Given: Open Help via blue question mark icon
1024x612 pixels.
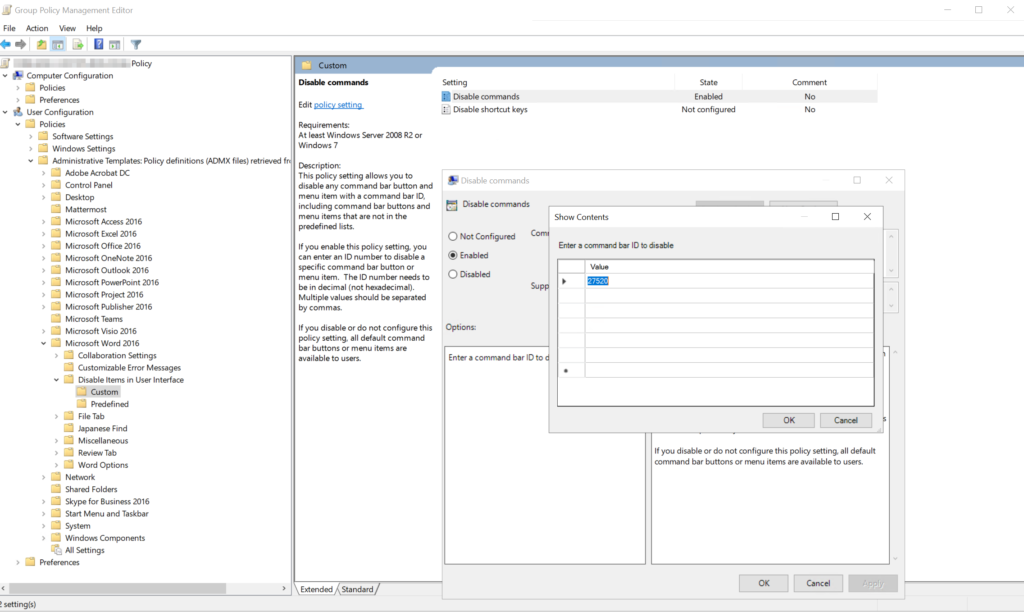Looking at the screenshot, I should tap(98, 44).
